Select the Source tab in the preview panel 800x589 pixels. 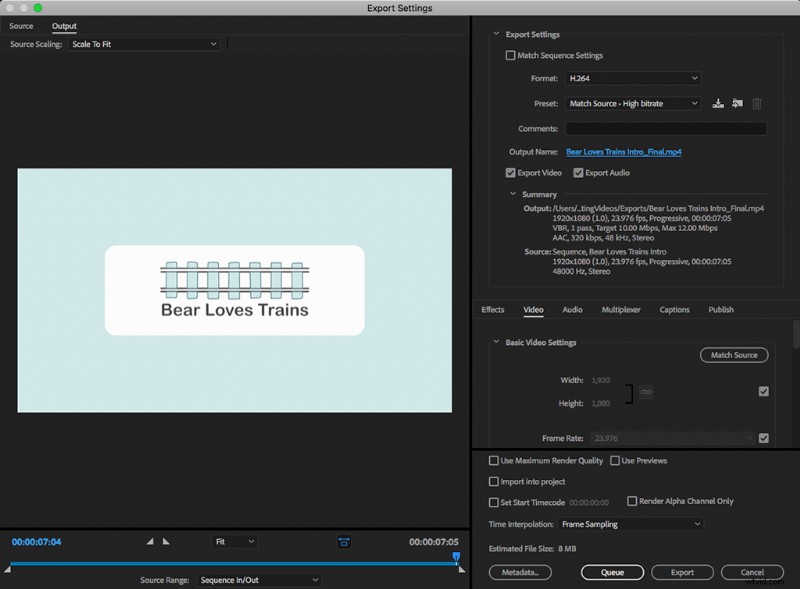pyautogui.click(x=21, y=26)
